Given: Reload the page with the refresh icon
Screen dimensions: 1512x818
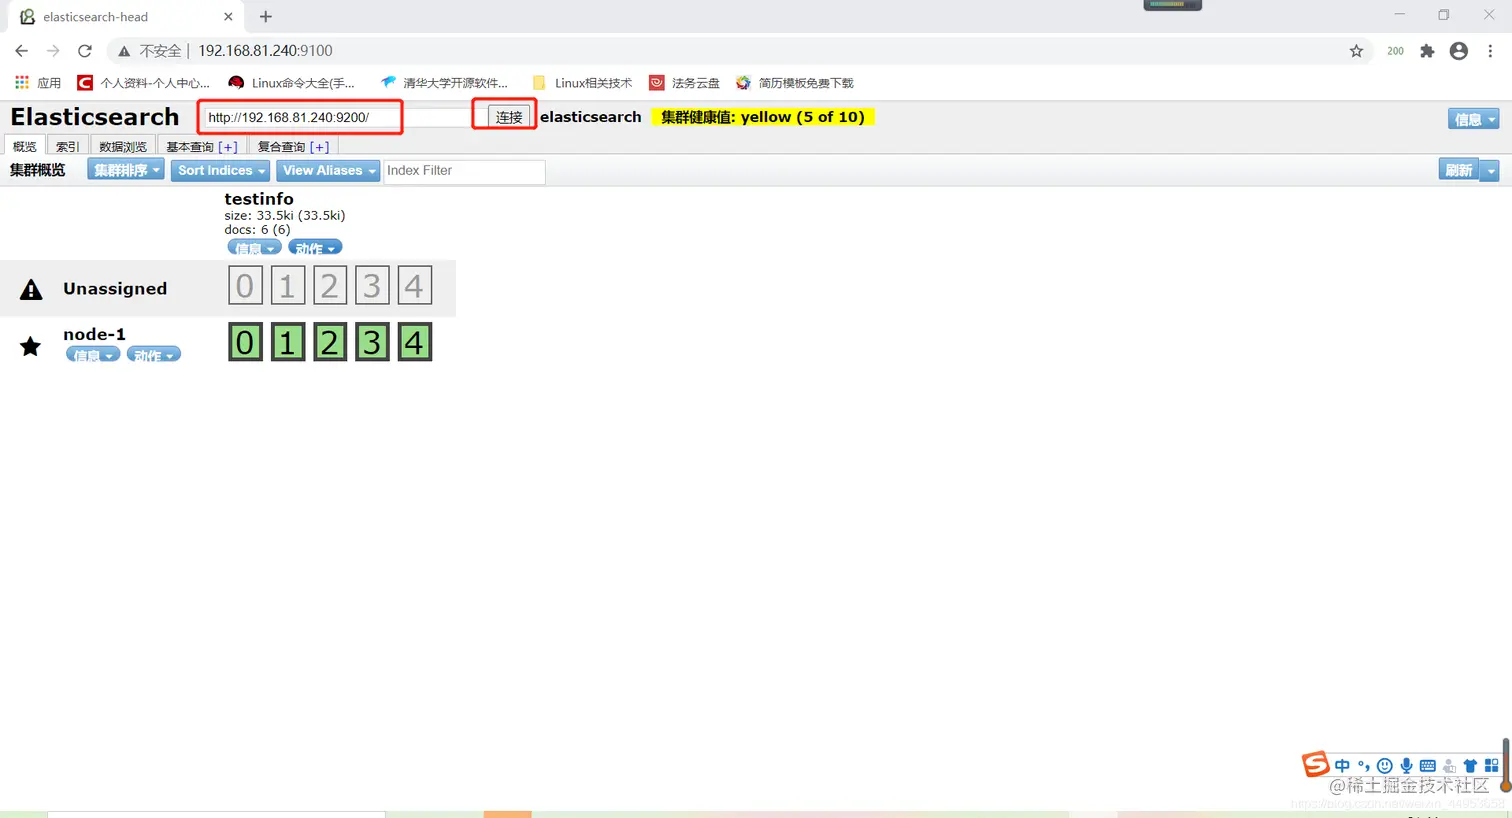Looking at the screenshot, I should (85, 51).
